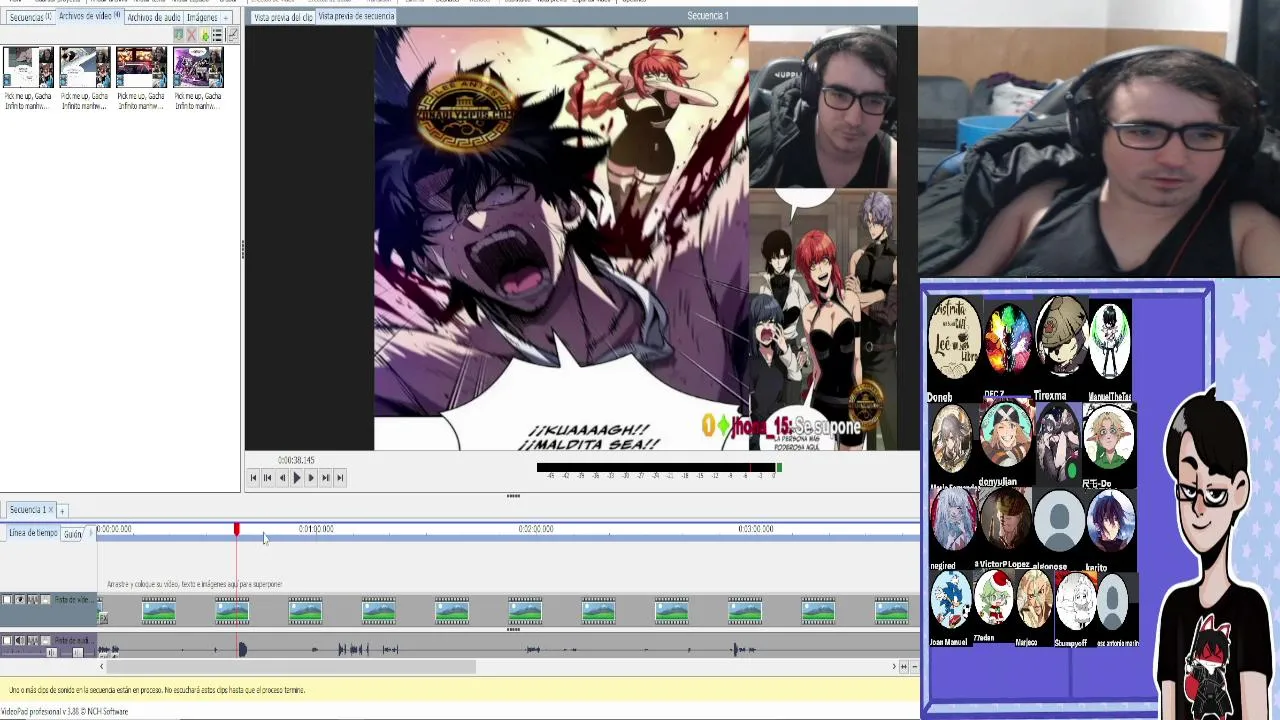Tick the video track selection checkbox
Image resolution: width=1280 pixels, height=720 pixels.
pyautogui.click(x=7, y=600)
